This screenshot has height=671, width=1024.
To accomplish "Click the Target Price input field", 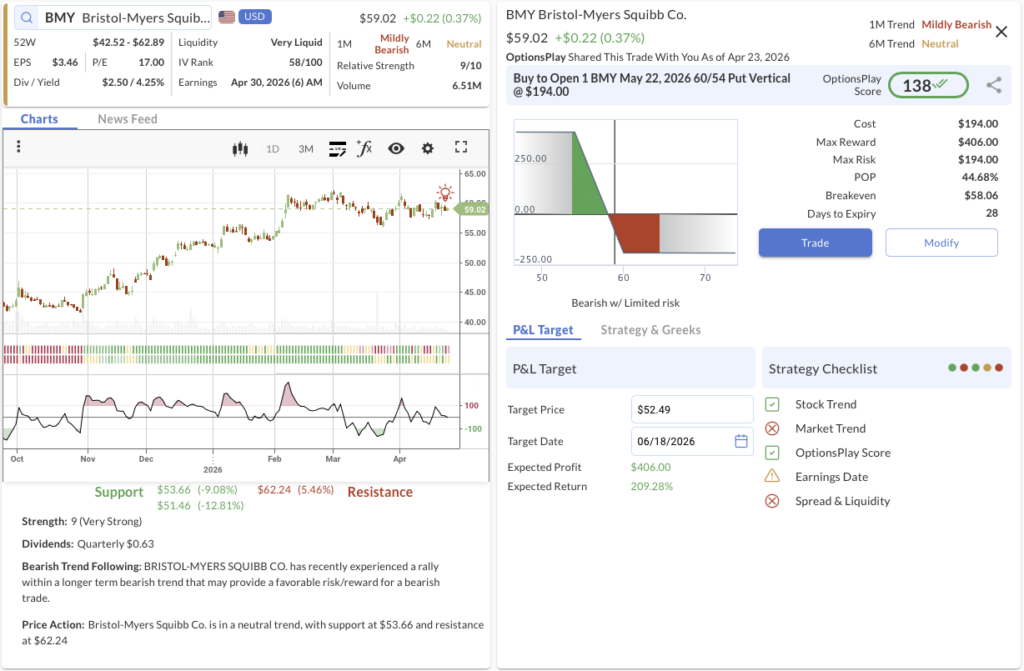I will pos(691,409).
